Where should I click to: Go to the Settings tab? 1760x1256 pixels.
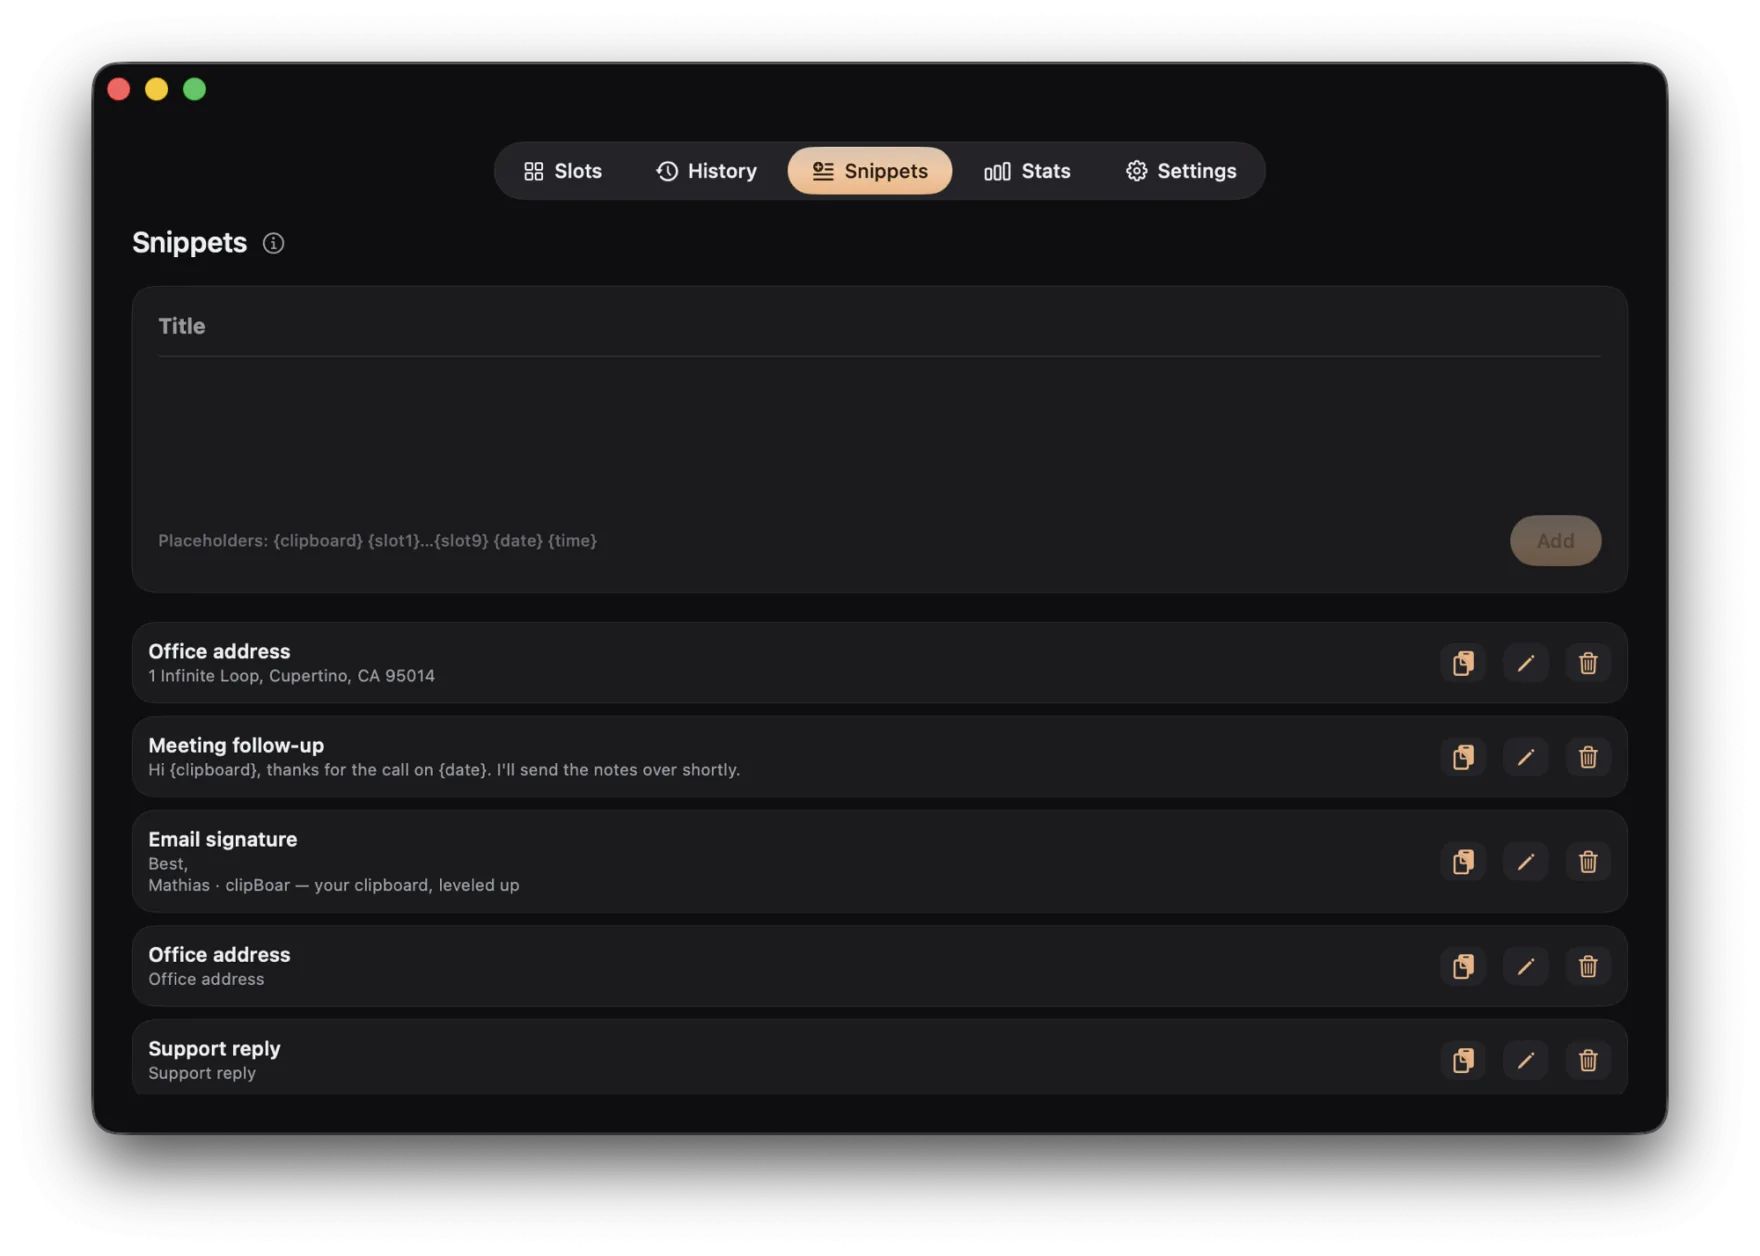point(1181,171)
